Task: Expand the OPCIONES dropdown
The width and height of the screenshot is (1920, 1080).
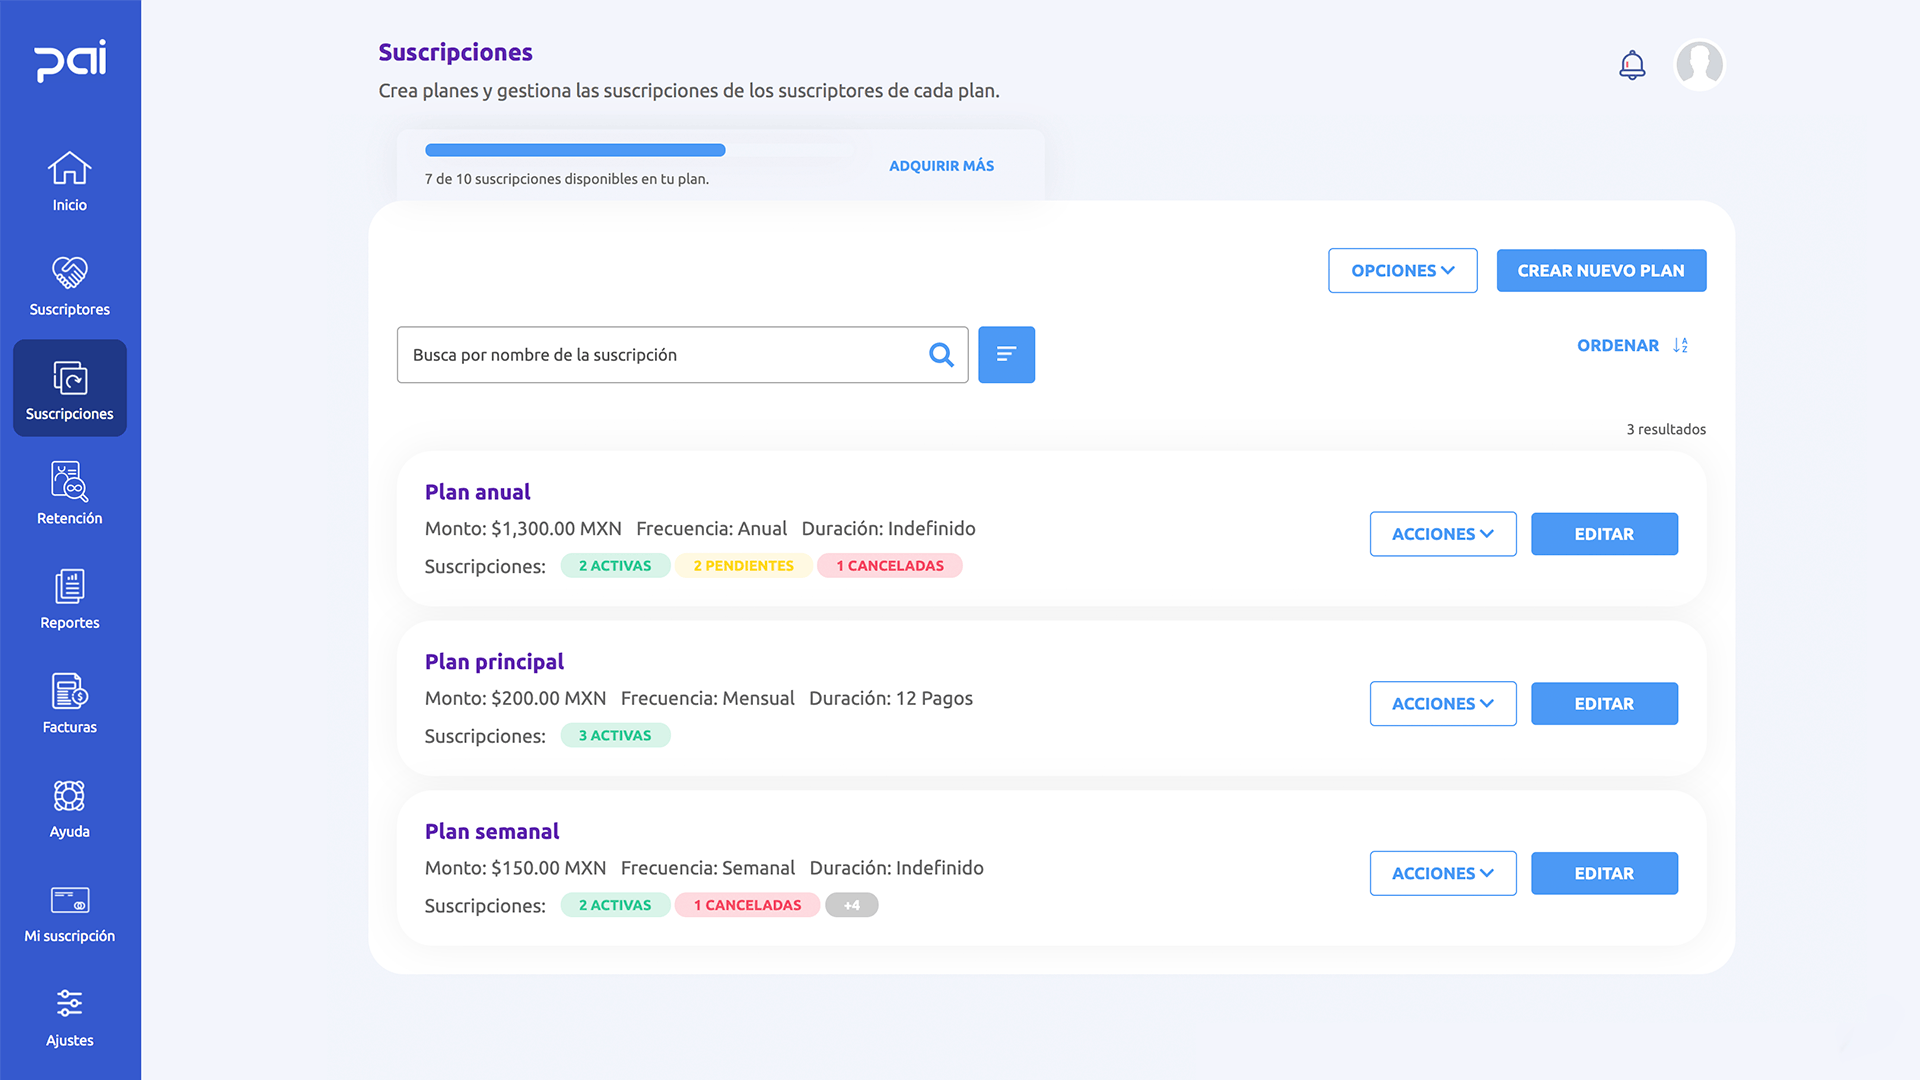Action: click(x=1402, y=271)
